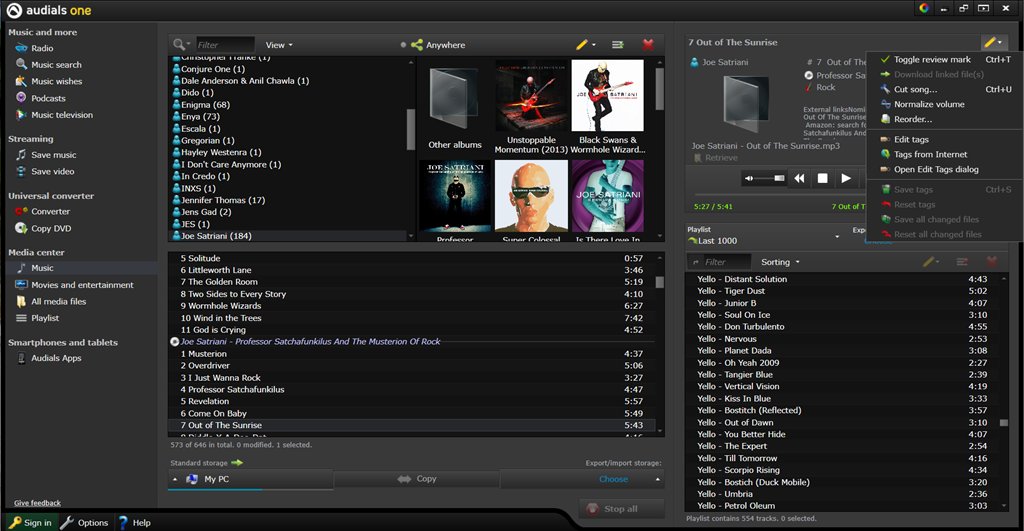Click the Copy button
Screen dimensions: 1024x531
coord(417,479)
